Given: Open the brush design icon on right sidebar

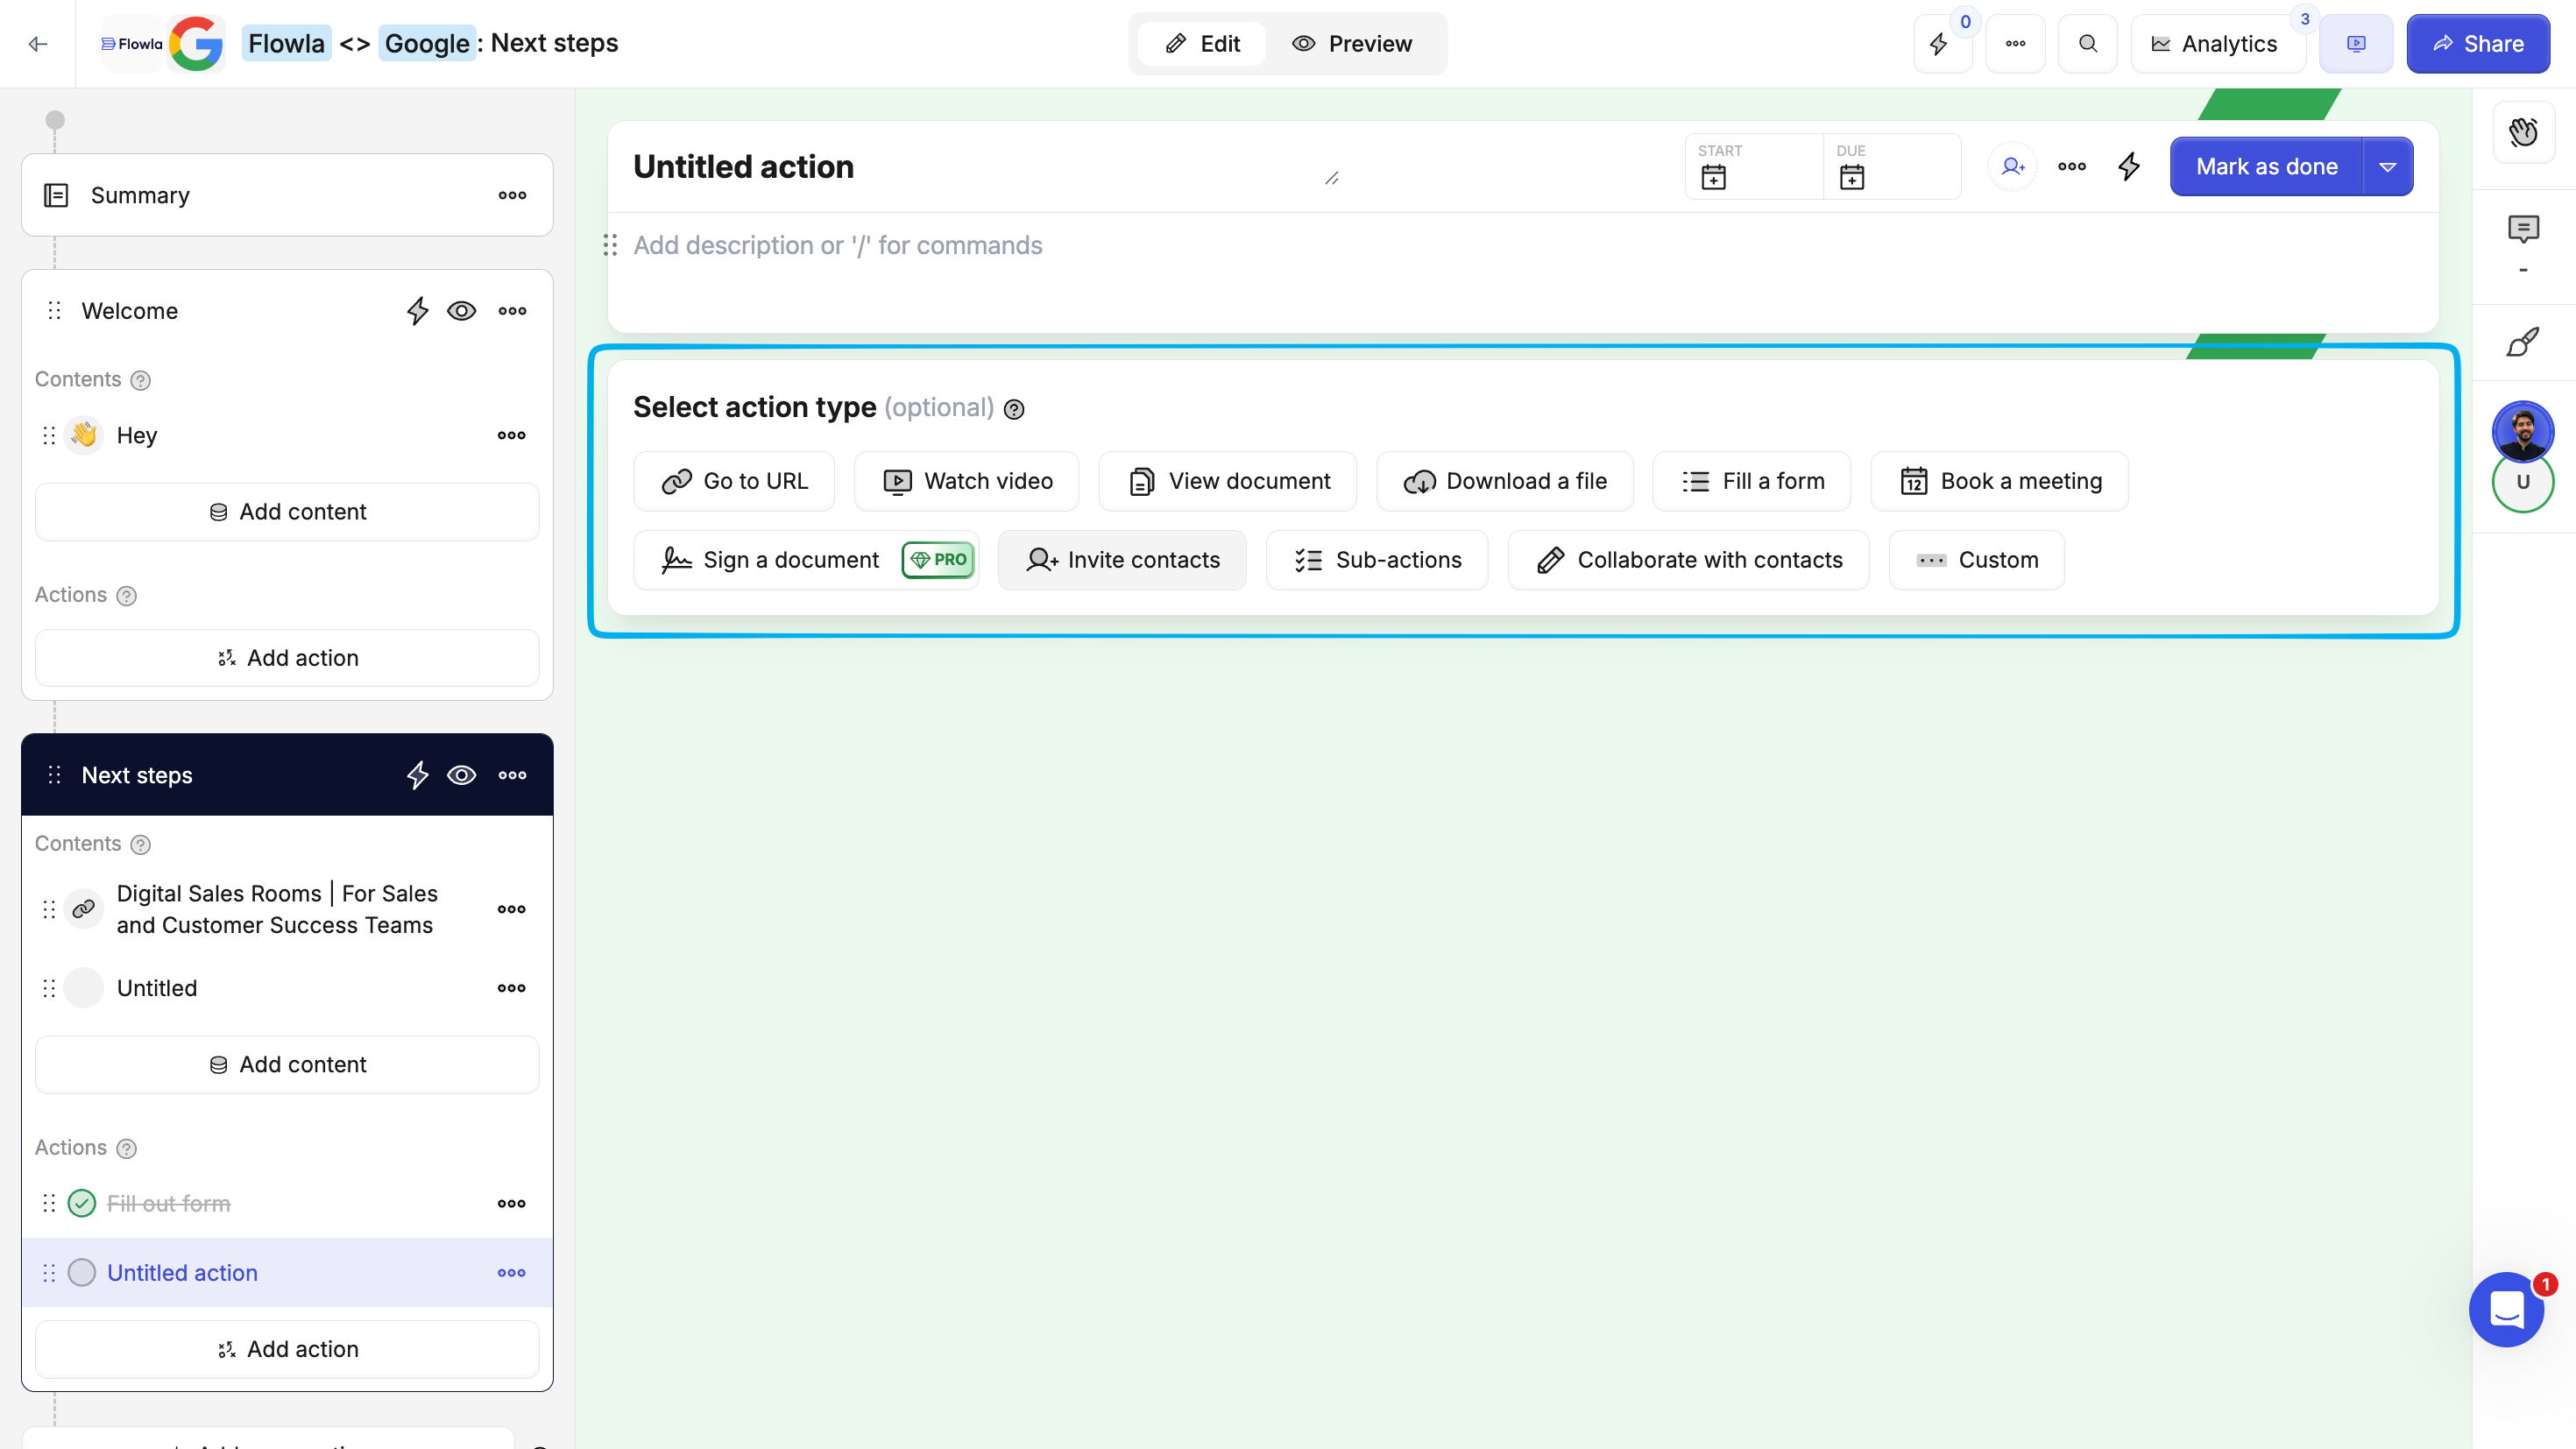Looking at the screenshot, I should click(2522, 342).
